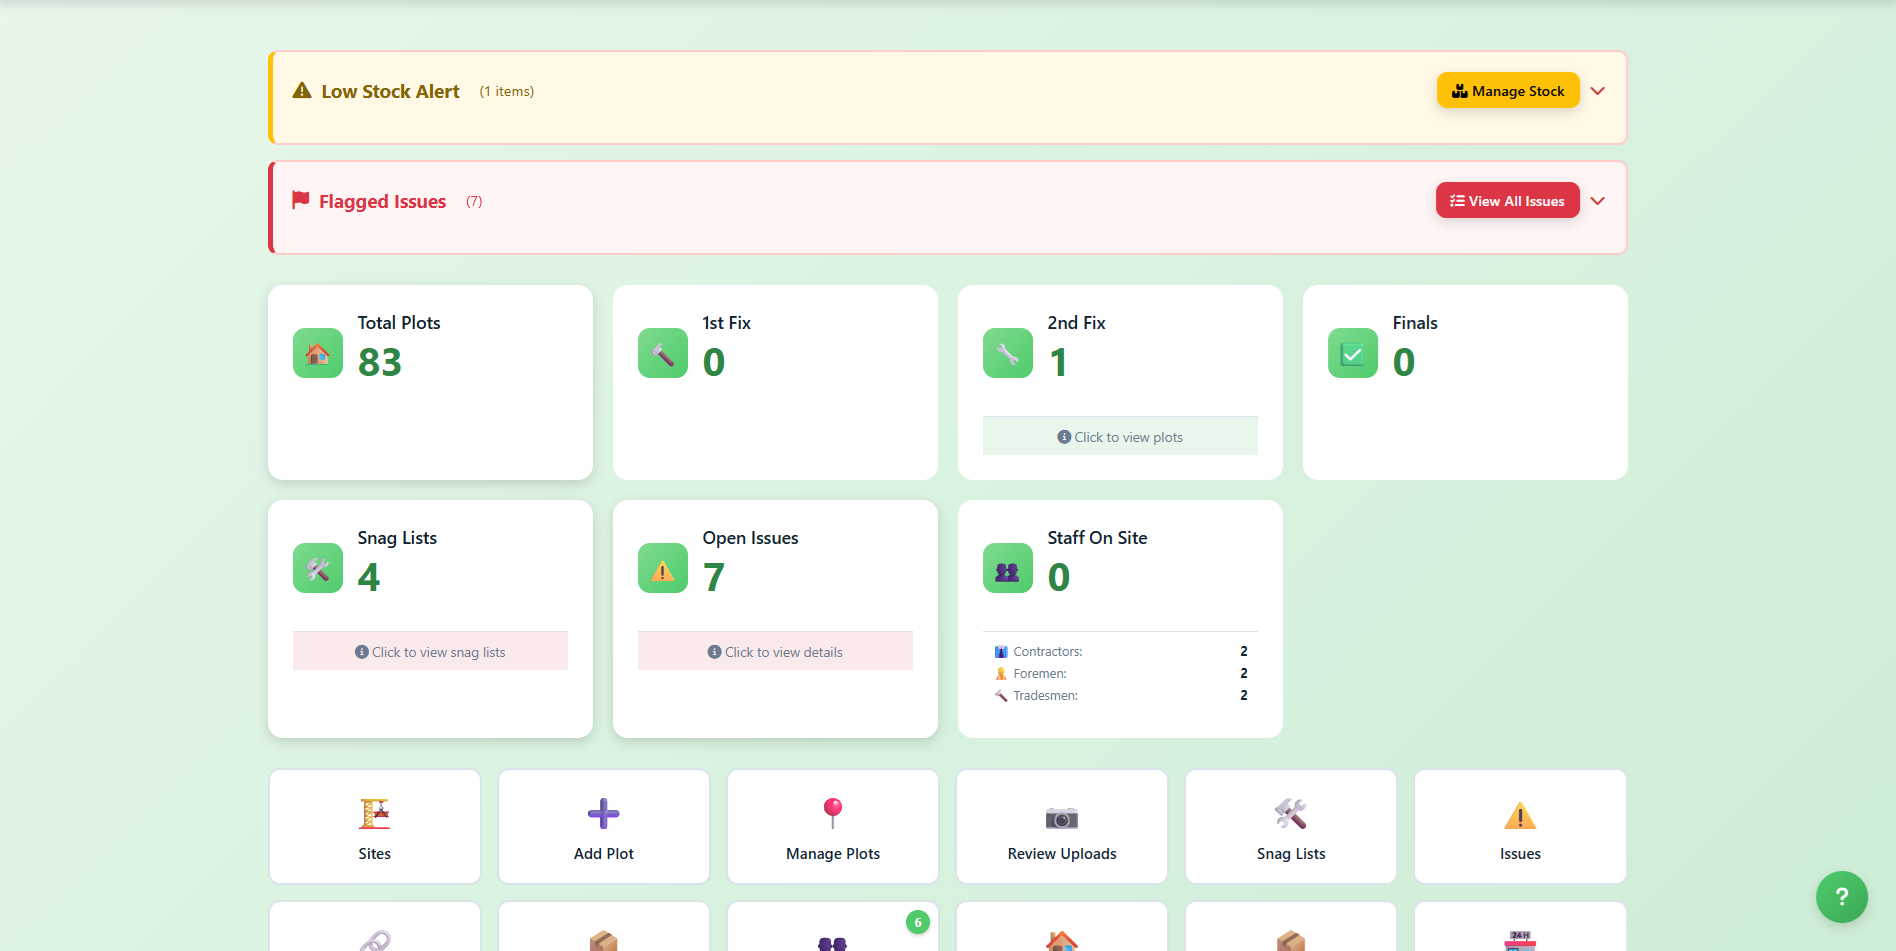The height and width of the screenshot is (951, 1896).
Task: Click to view plots under 2nd Fix
Action: pyautogui.click(x=1120, y=437)
